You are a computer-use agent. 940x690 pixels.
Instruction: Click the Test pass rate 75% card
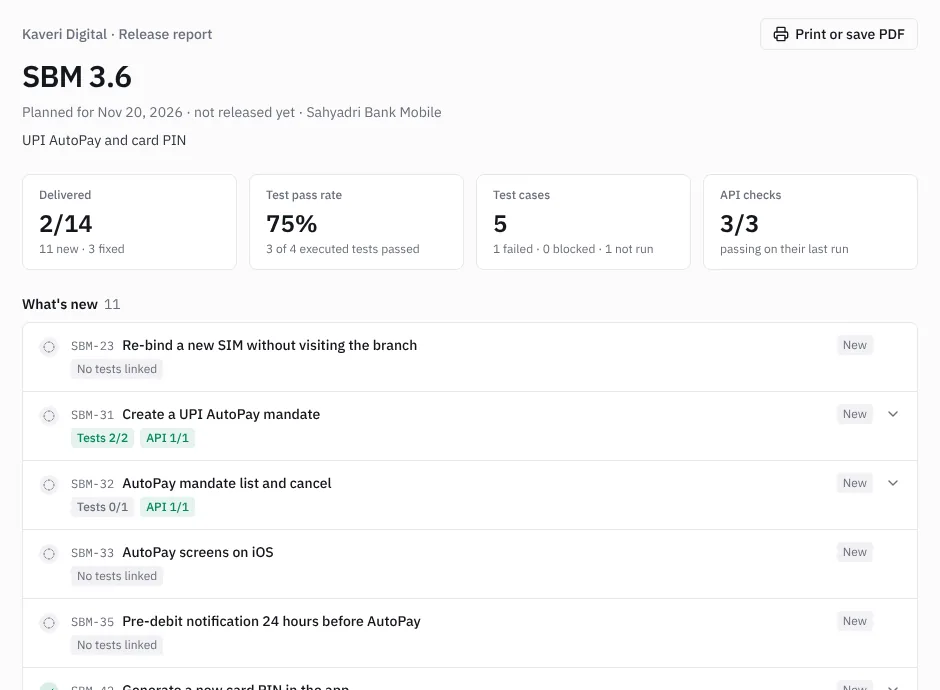357,222
